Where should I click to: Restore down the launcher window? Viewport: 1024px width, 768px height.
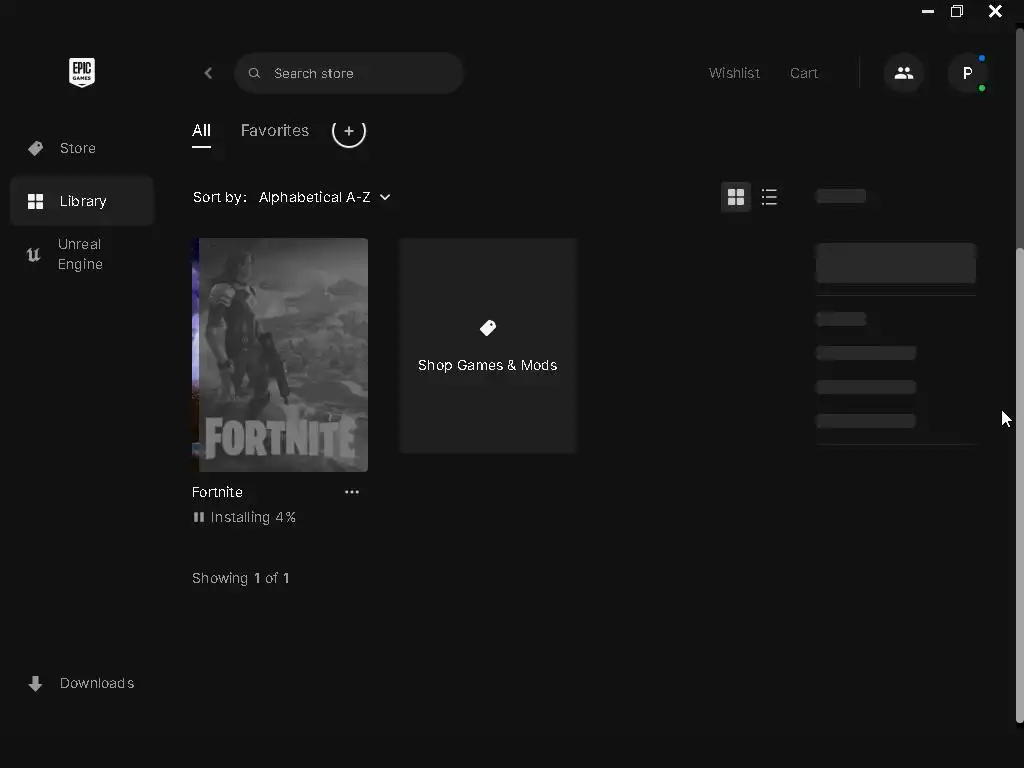pos(957,11)
